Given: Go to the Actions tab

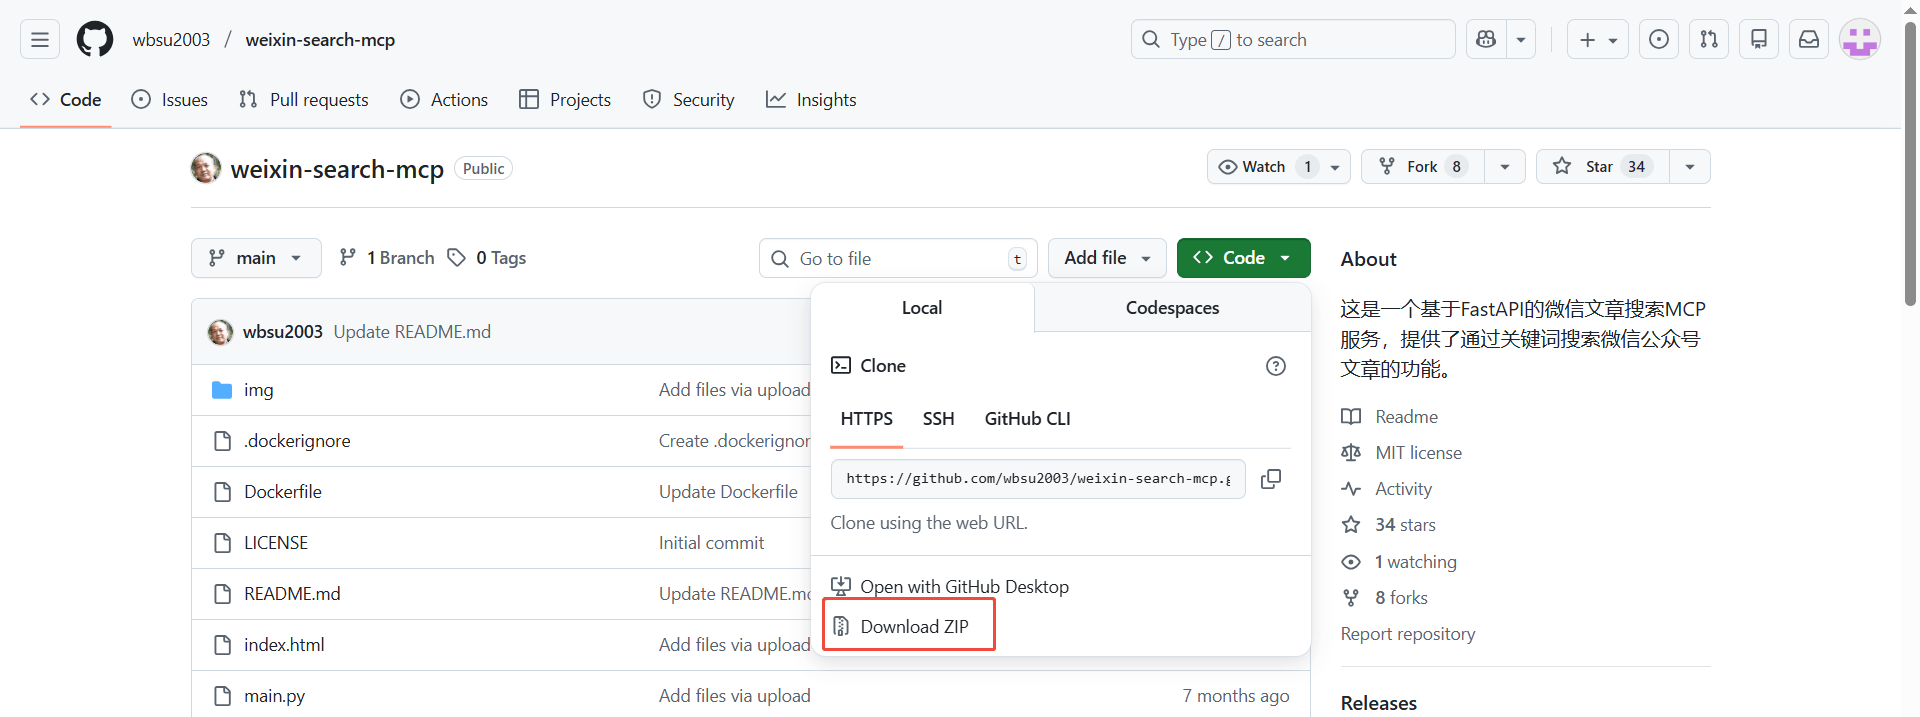Looking at the screenshot, I should click(444, 100).
